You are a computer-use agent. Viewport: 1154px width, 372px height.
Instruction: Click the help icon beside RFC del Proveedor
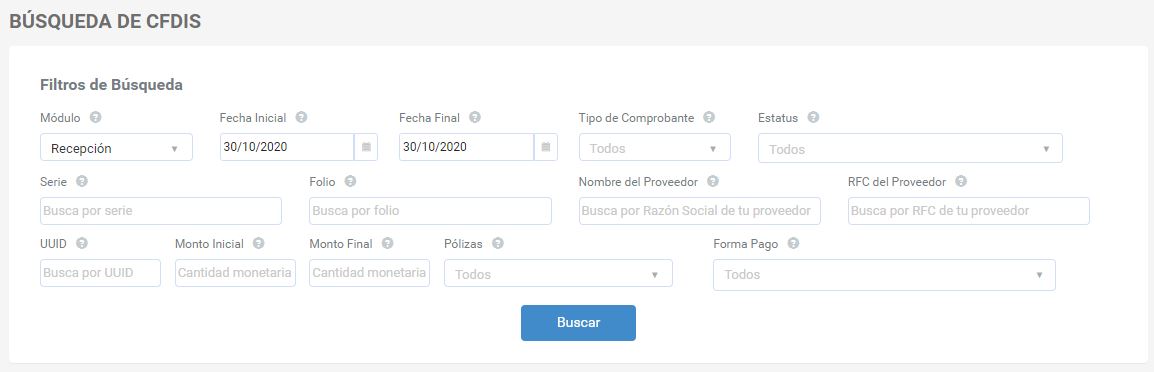(960, 181)
